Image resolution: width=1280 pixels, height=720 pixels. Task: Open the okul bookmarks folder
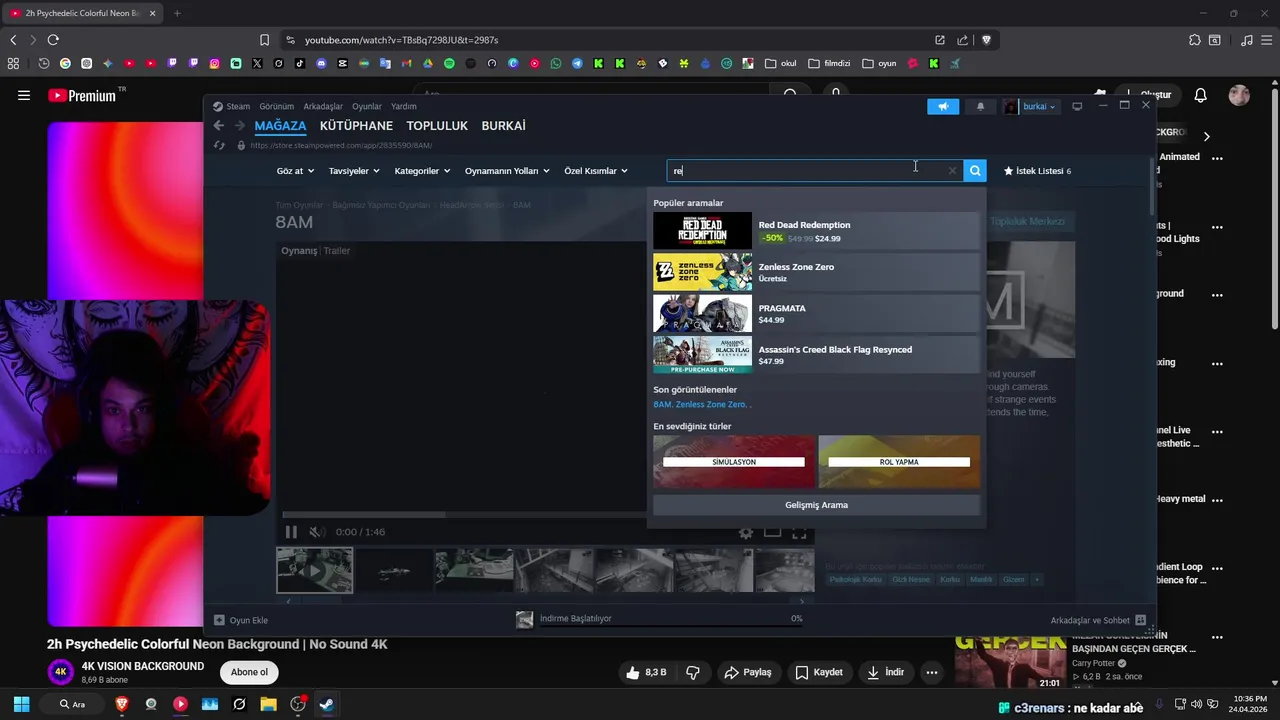pyautogui.click(x=781, y=63)
